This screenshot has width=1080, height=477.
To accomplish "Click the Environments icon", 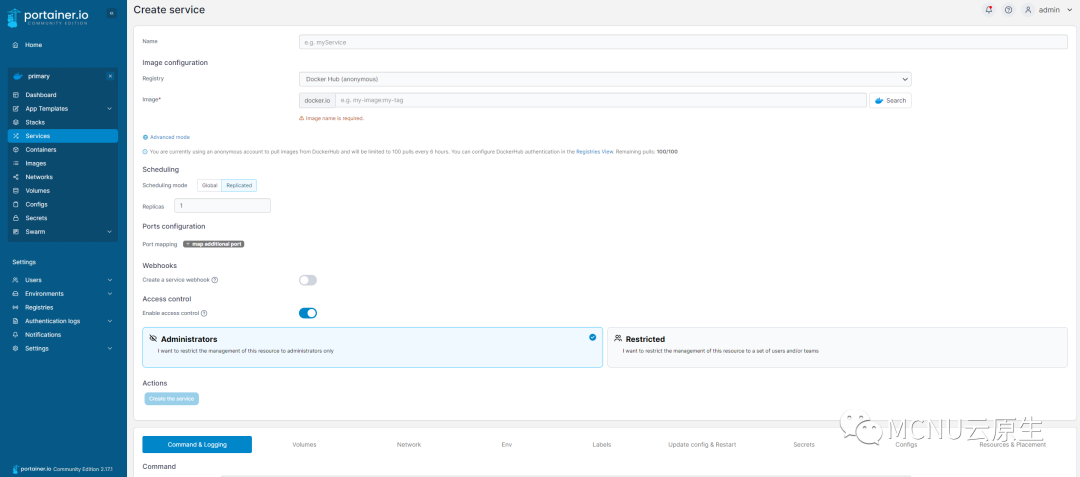I will [15, 294].
